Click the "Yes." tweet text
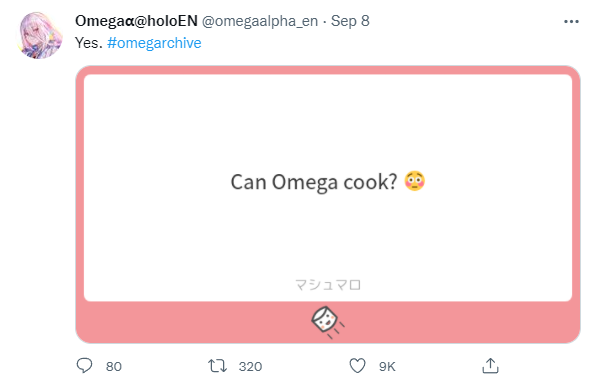Screen dimensions: 595x386 point(89,43)
